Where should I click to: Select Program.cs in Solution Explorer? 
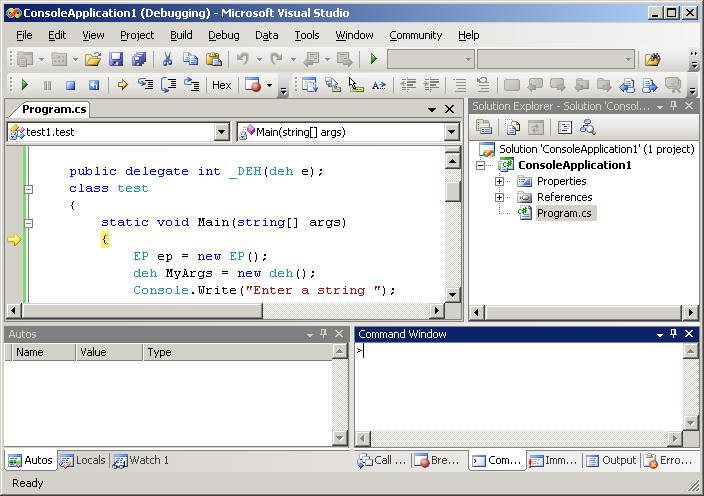pos(565,213)
